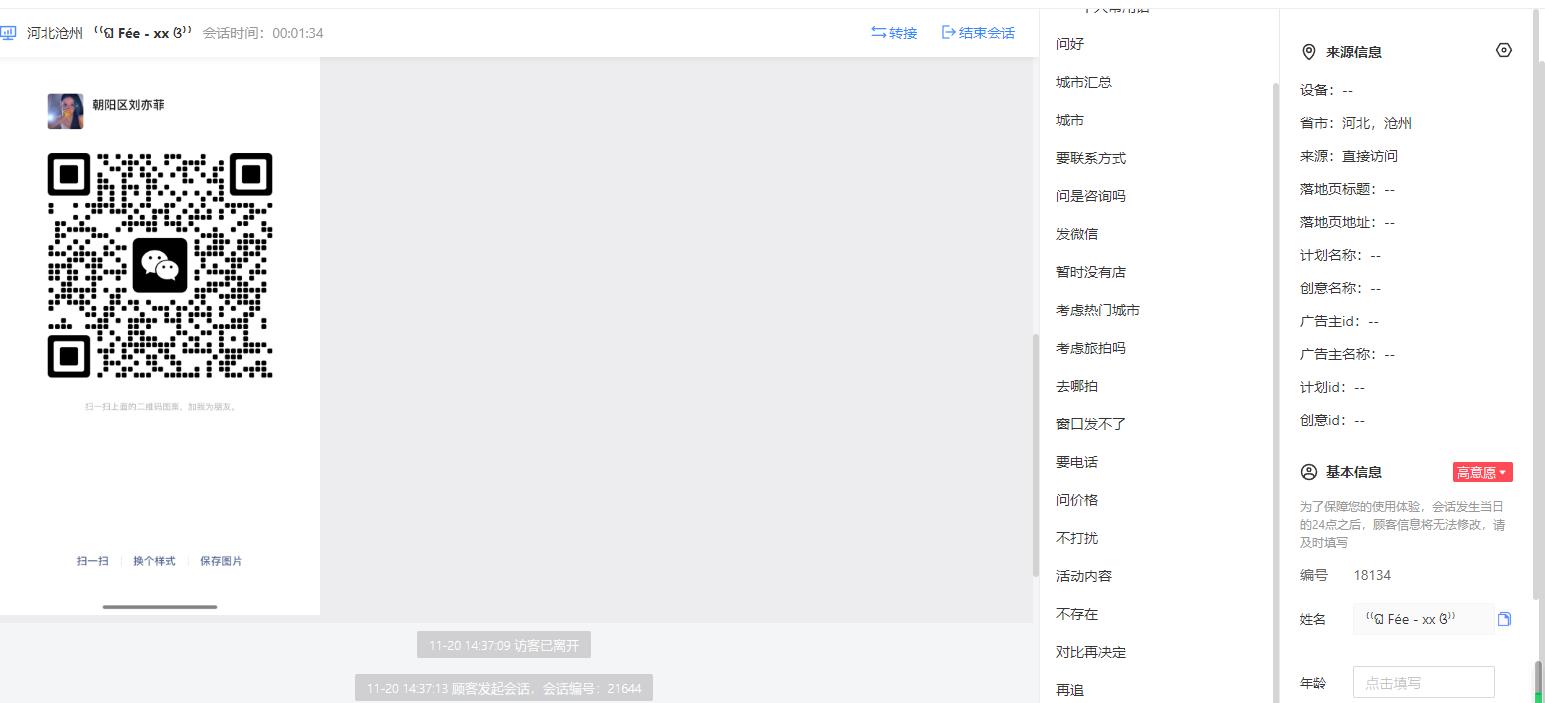The image size is (1545, 703).
Task: Select the 考虑旅拍吗 quick reply
Action: click(1091, 348)
